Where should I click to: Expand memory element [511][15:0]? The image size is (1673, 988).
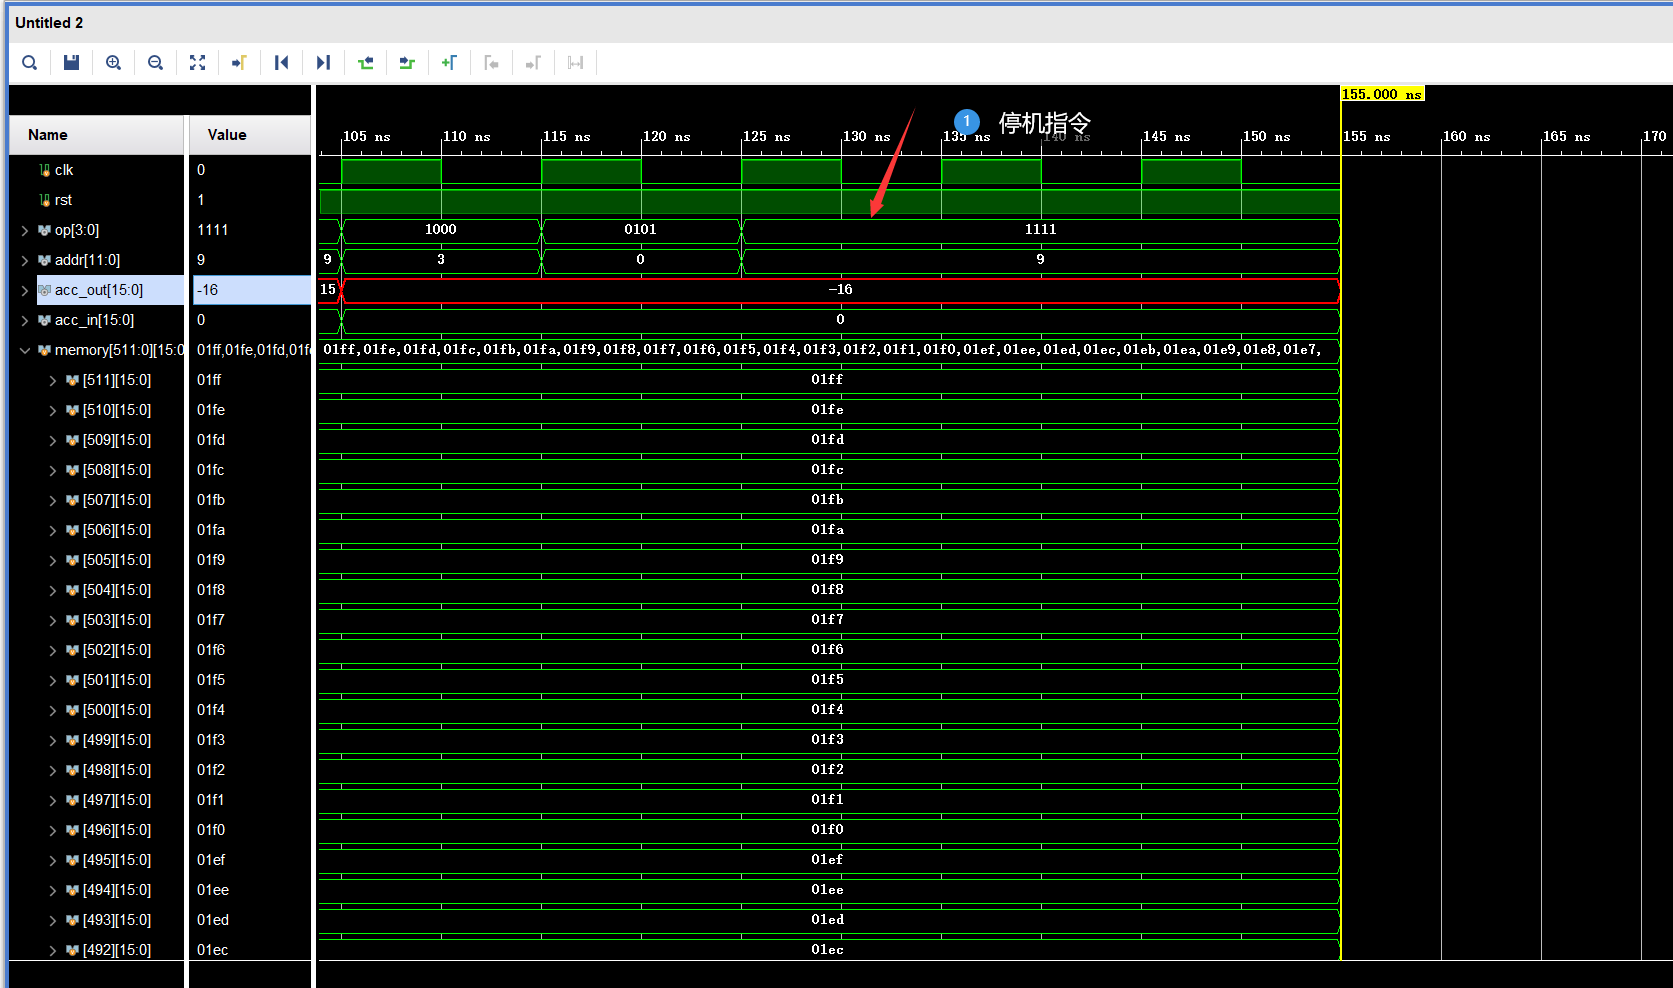53,380
